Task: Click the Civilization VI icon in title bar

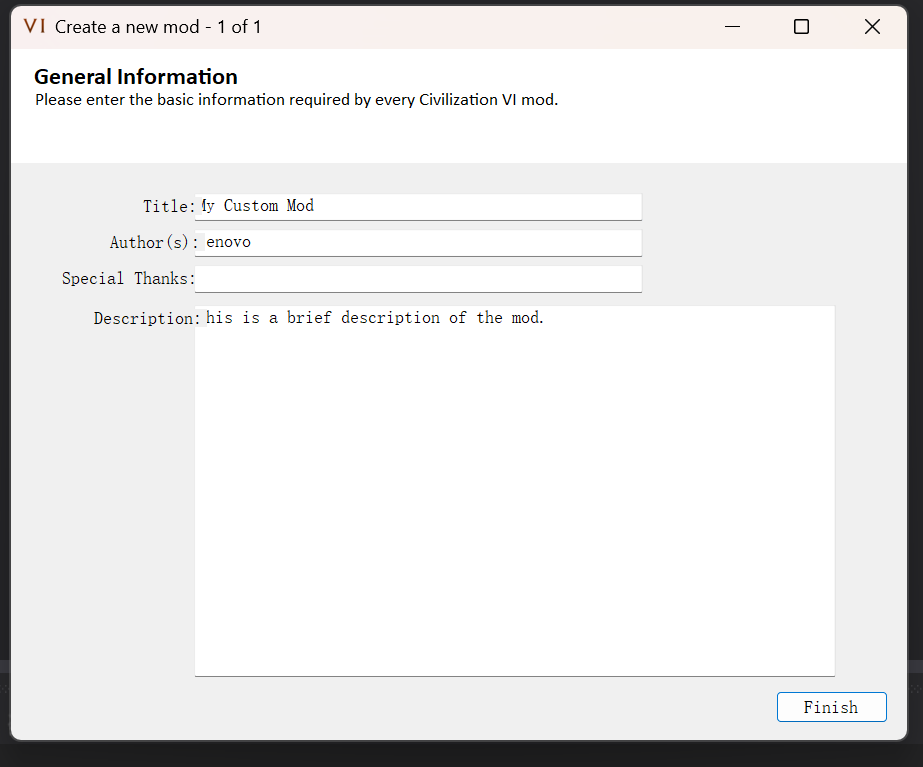Action: 35,26
